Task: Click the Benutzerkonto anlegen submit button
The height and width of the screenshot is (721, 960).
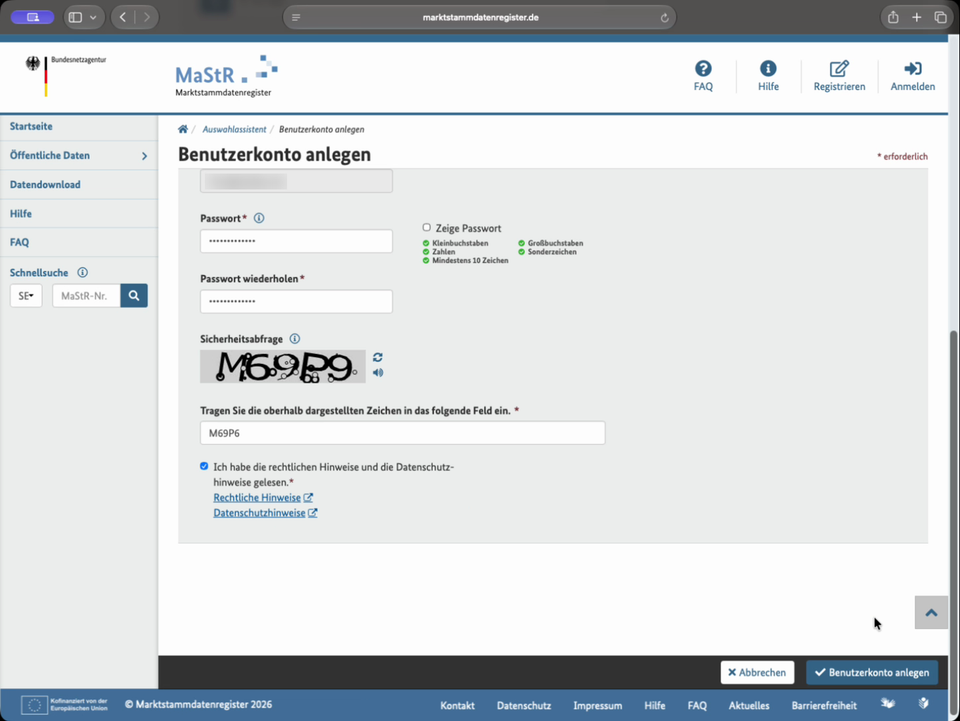Action: [872, 672]
